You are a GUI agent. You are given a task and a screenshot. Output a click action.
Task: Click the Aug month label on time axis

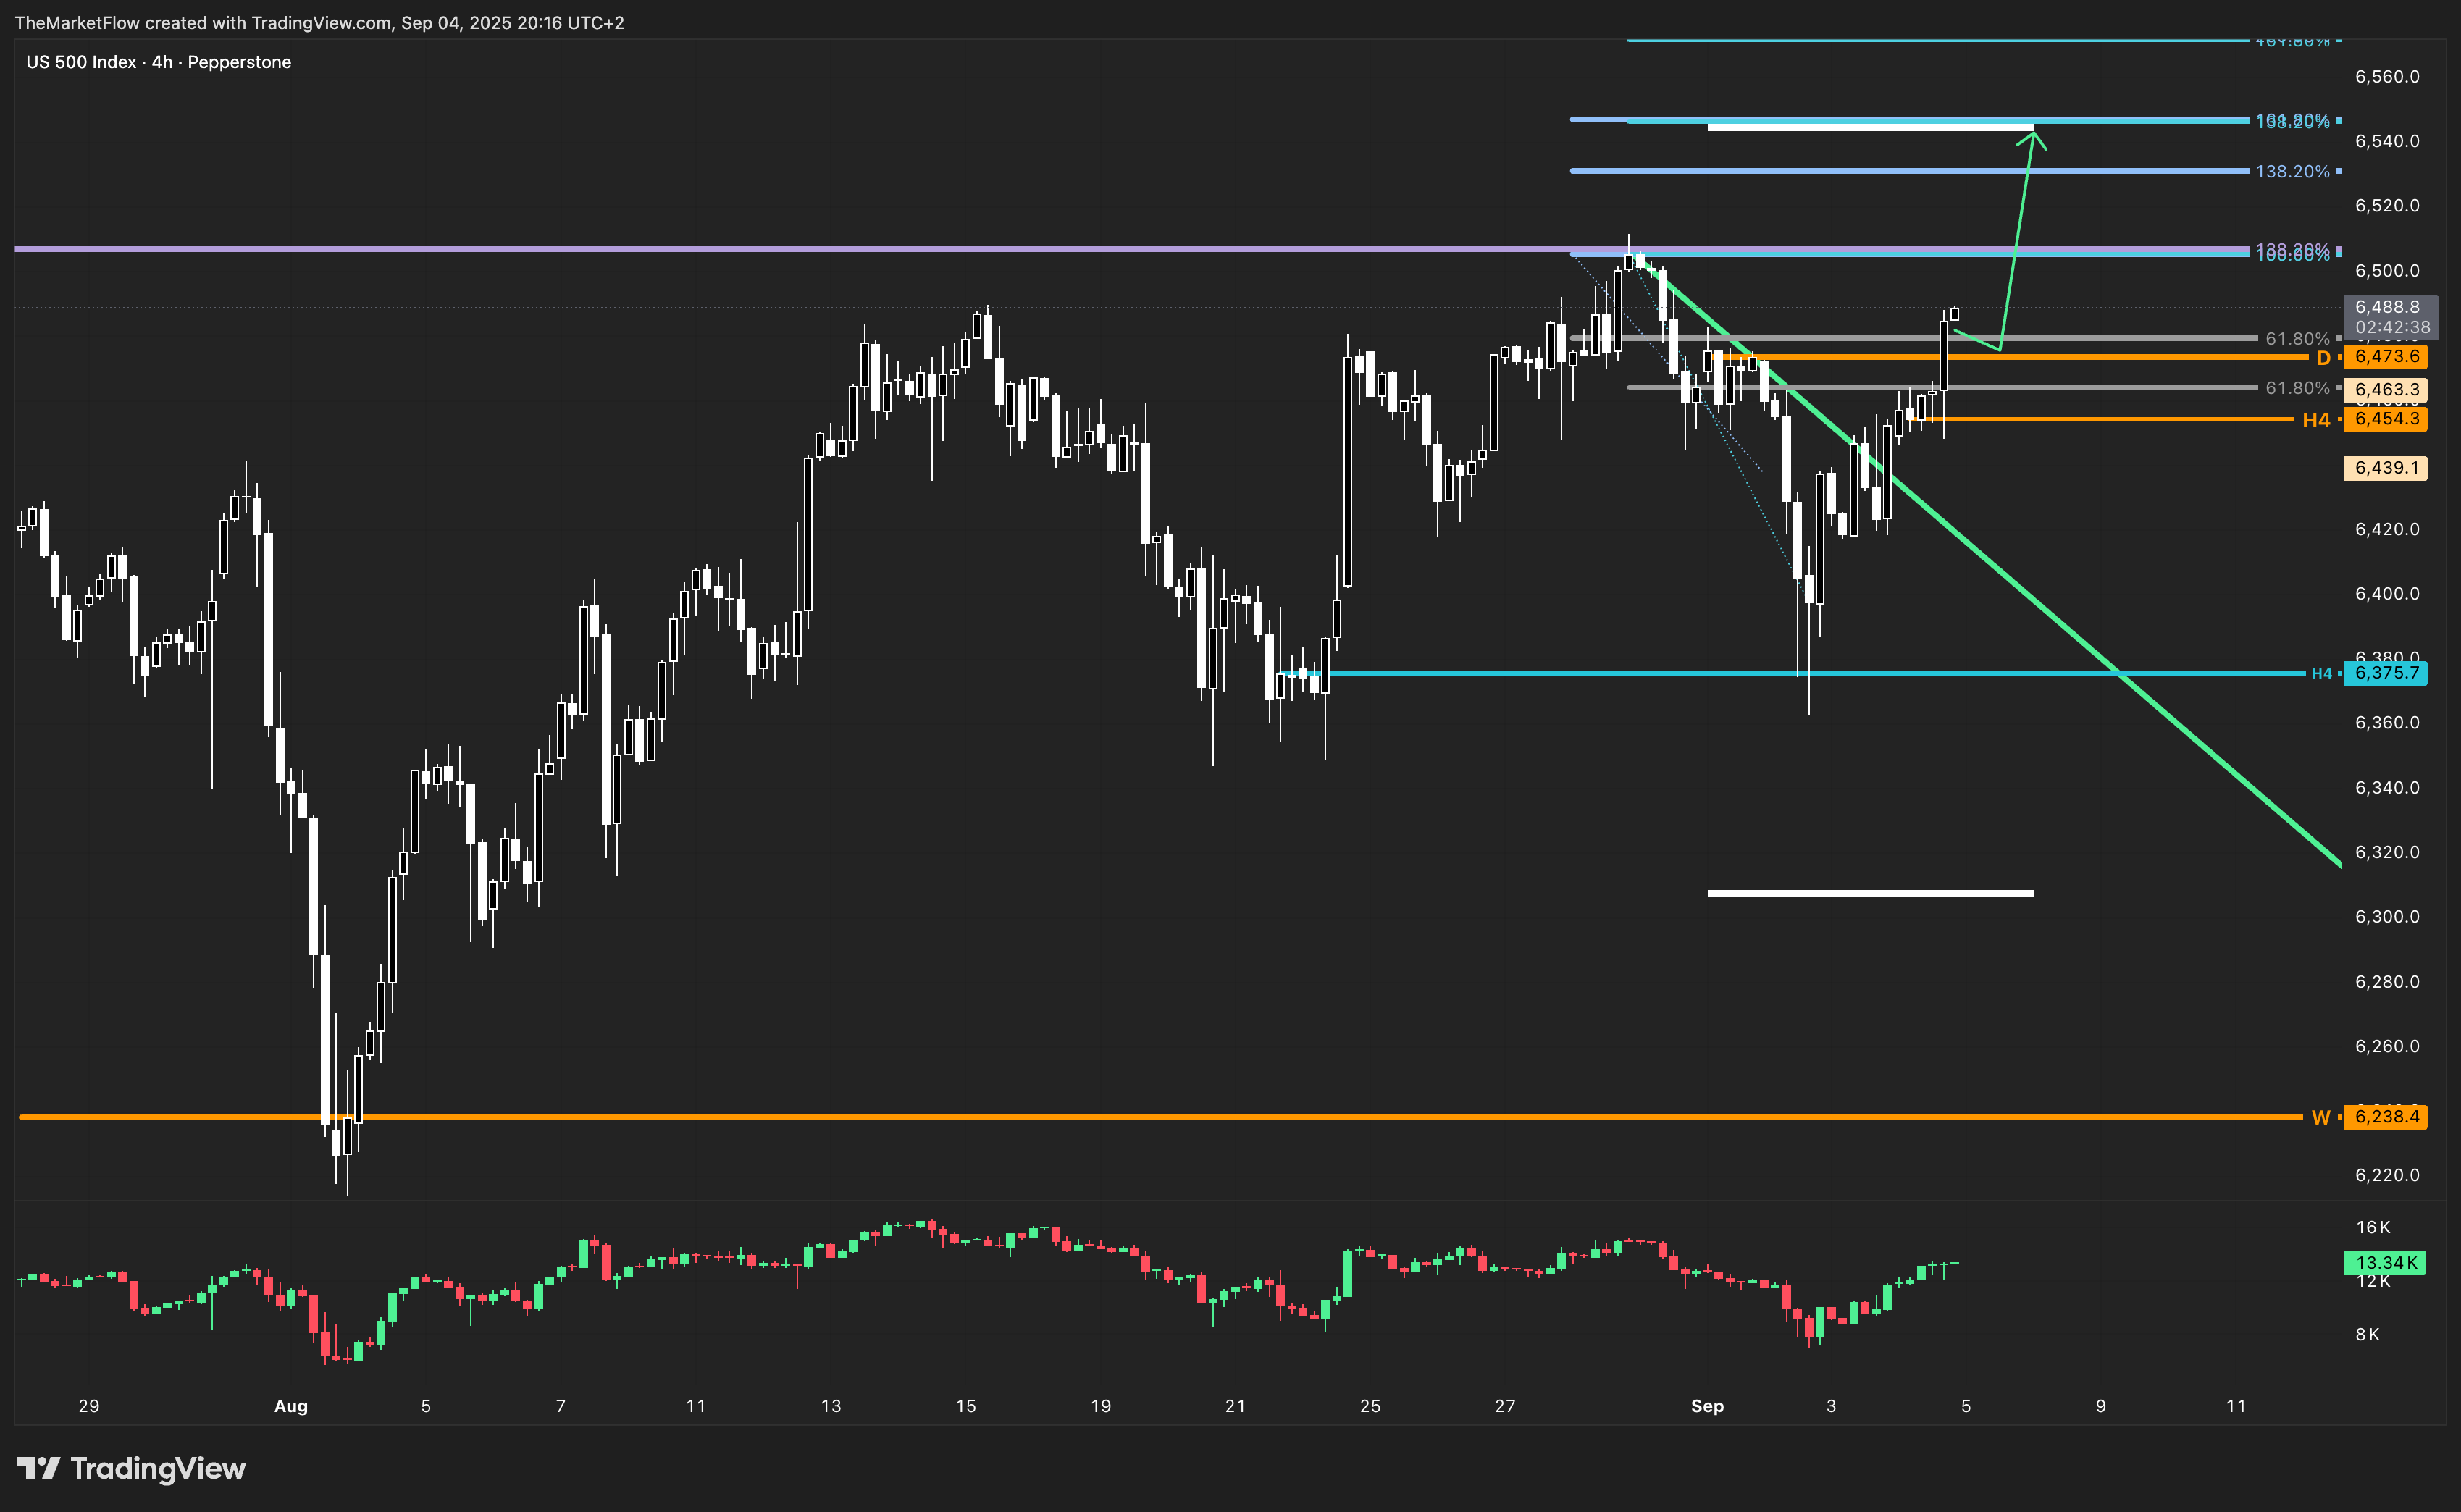pos(291,1406)
